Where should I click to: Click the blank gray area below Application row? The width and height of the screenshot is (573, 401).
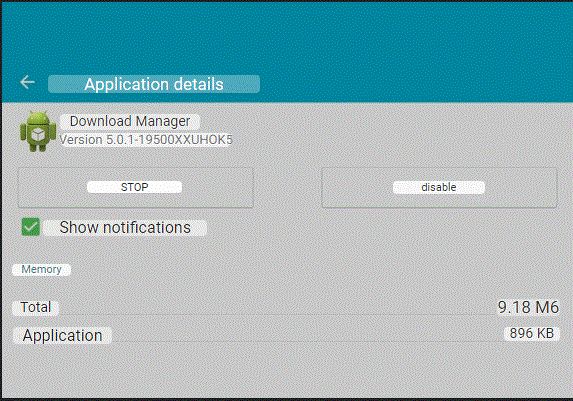tap(286, 370)
